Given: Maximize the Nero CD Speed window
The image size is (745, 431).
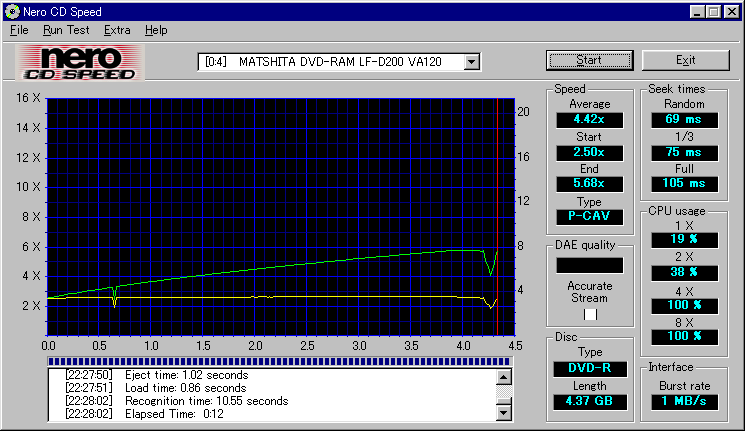Looking at the screenshot, I should click(713, 10).
